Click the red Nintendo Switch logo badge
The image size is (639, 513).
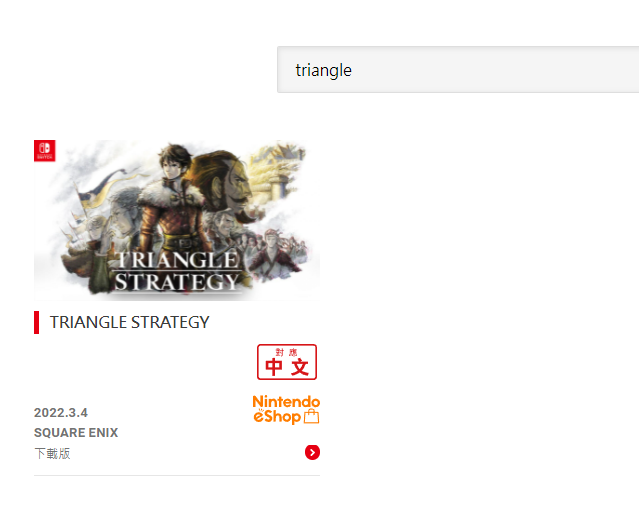tap(44, 151)
